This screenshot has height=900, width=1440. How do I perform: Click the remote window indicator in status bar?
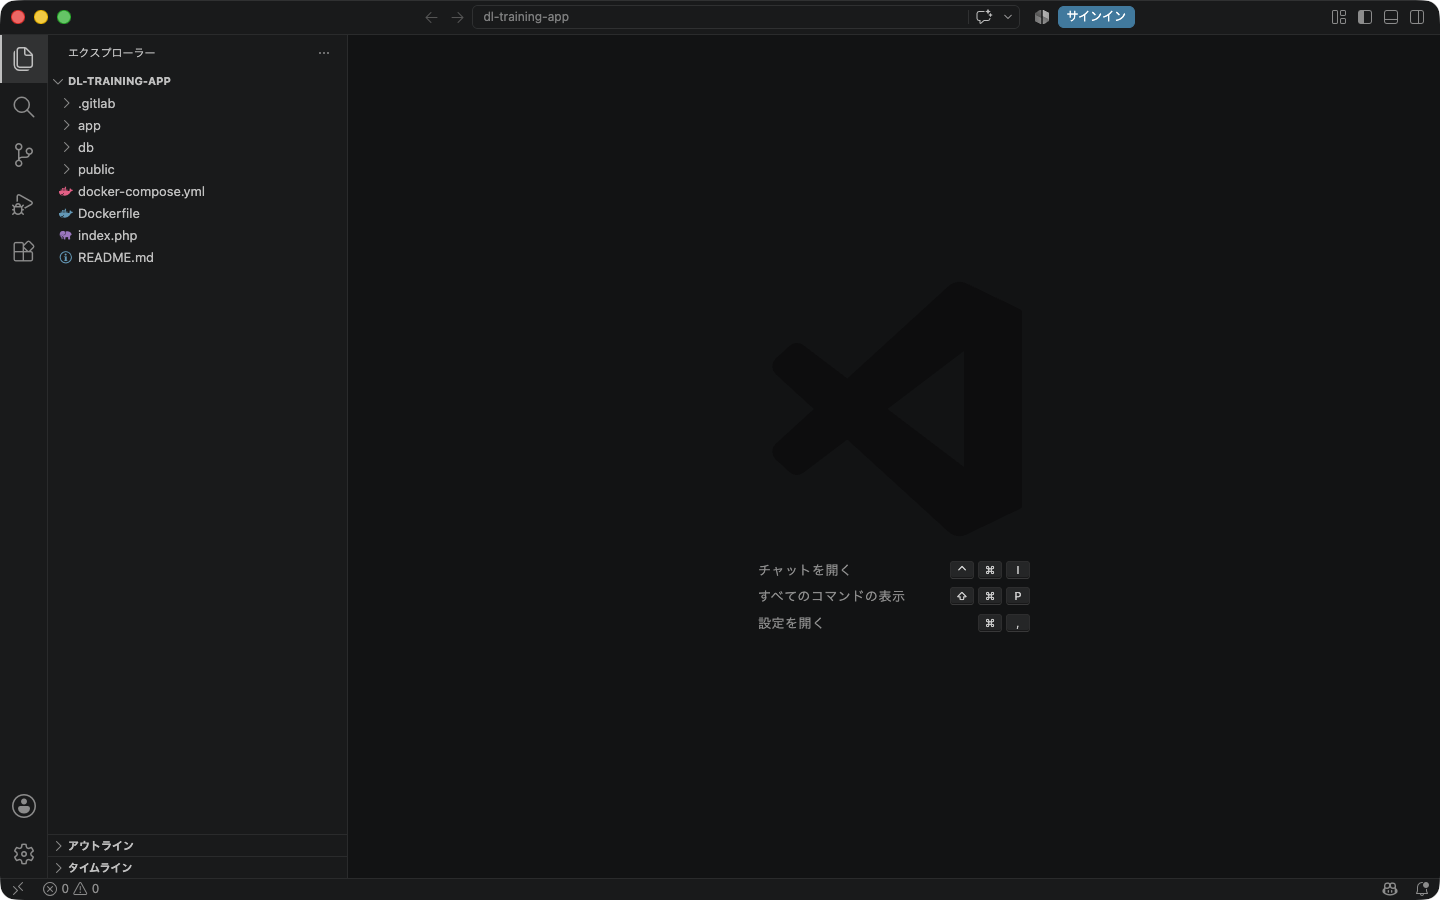(18, 889)
